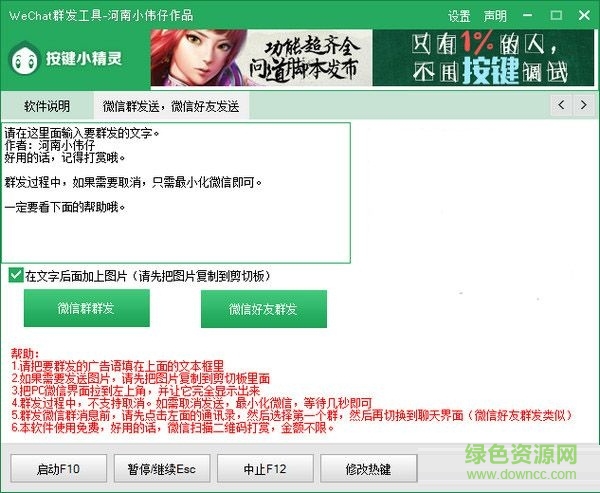Screen dimensions: 600x493
Task: Click the 修改热键 button
Action: coord(368,469)
